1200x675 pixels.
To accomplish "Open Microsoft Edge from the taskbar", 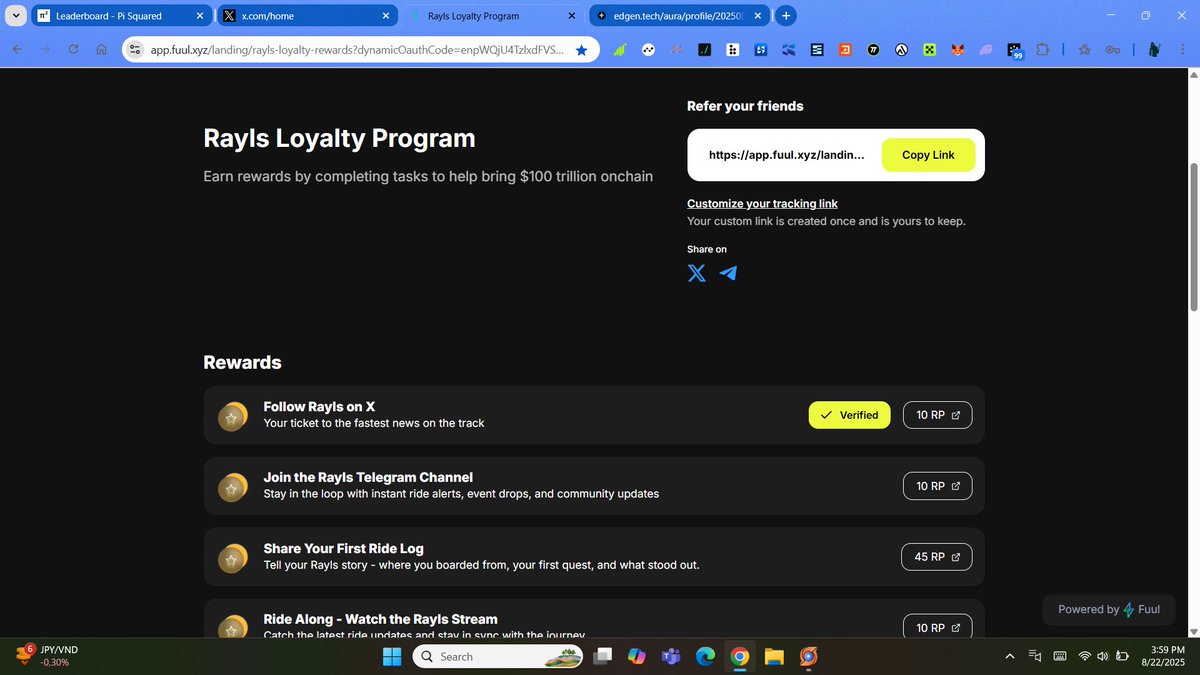I will tap(705, 656).
